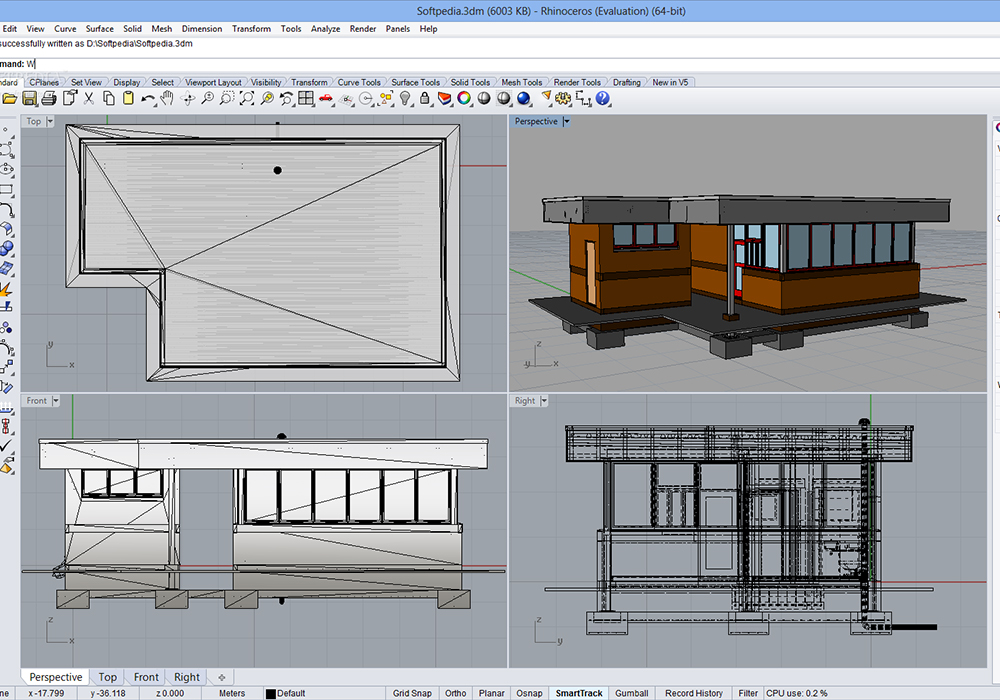Open the Perspective viewport dropdown arrow

click(x=567, y=121)
